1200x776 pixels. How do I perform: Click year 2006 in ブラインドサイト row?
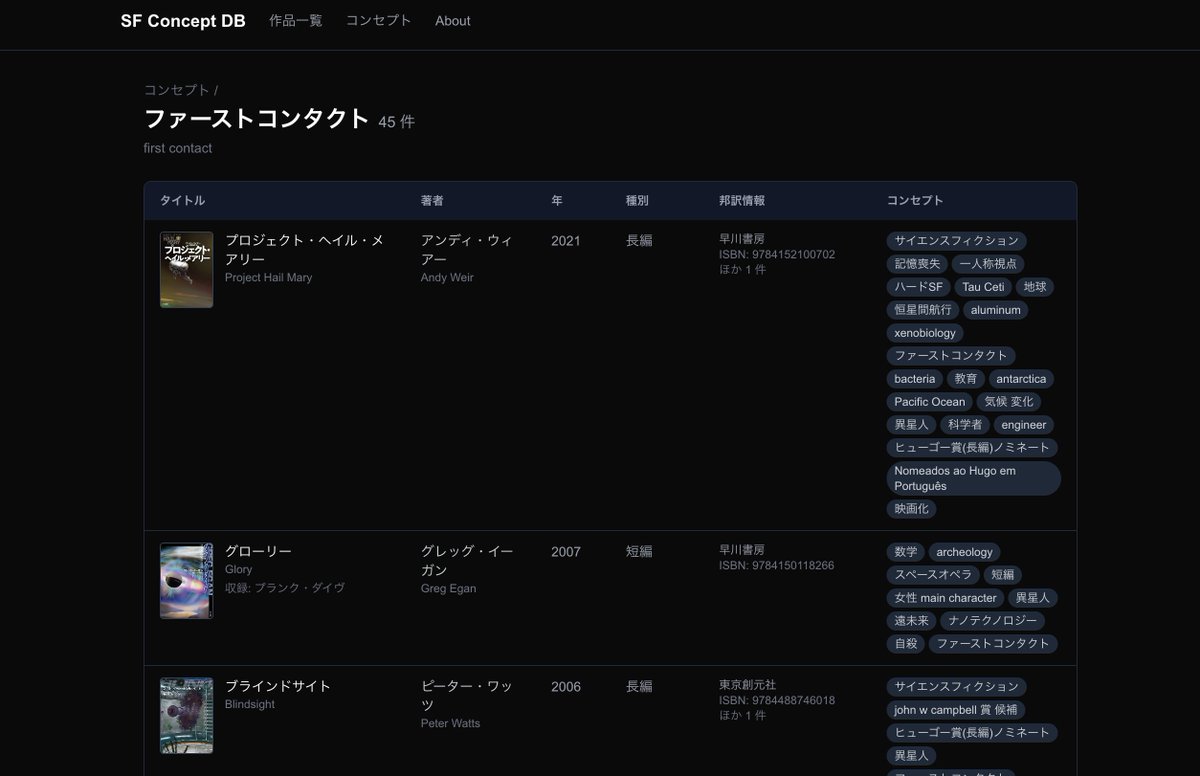[x=566, y=687]
